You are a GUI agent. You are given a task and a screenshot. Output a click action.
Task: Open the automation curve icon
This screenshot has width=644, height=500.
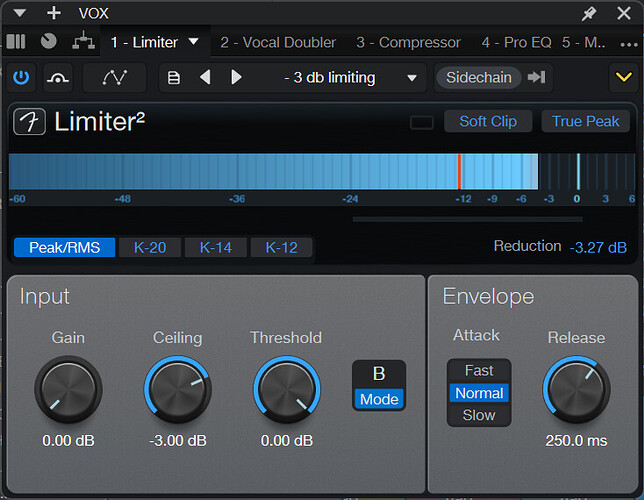click(x=115, y=77)
